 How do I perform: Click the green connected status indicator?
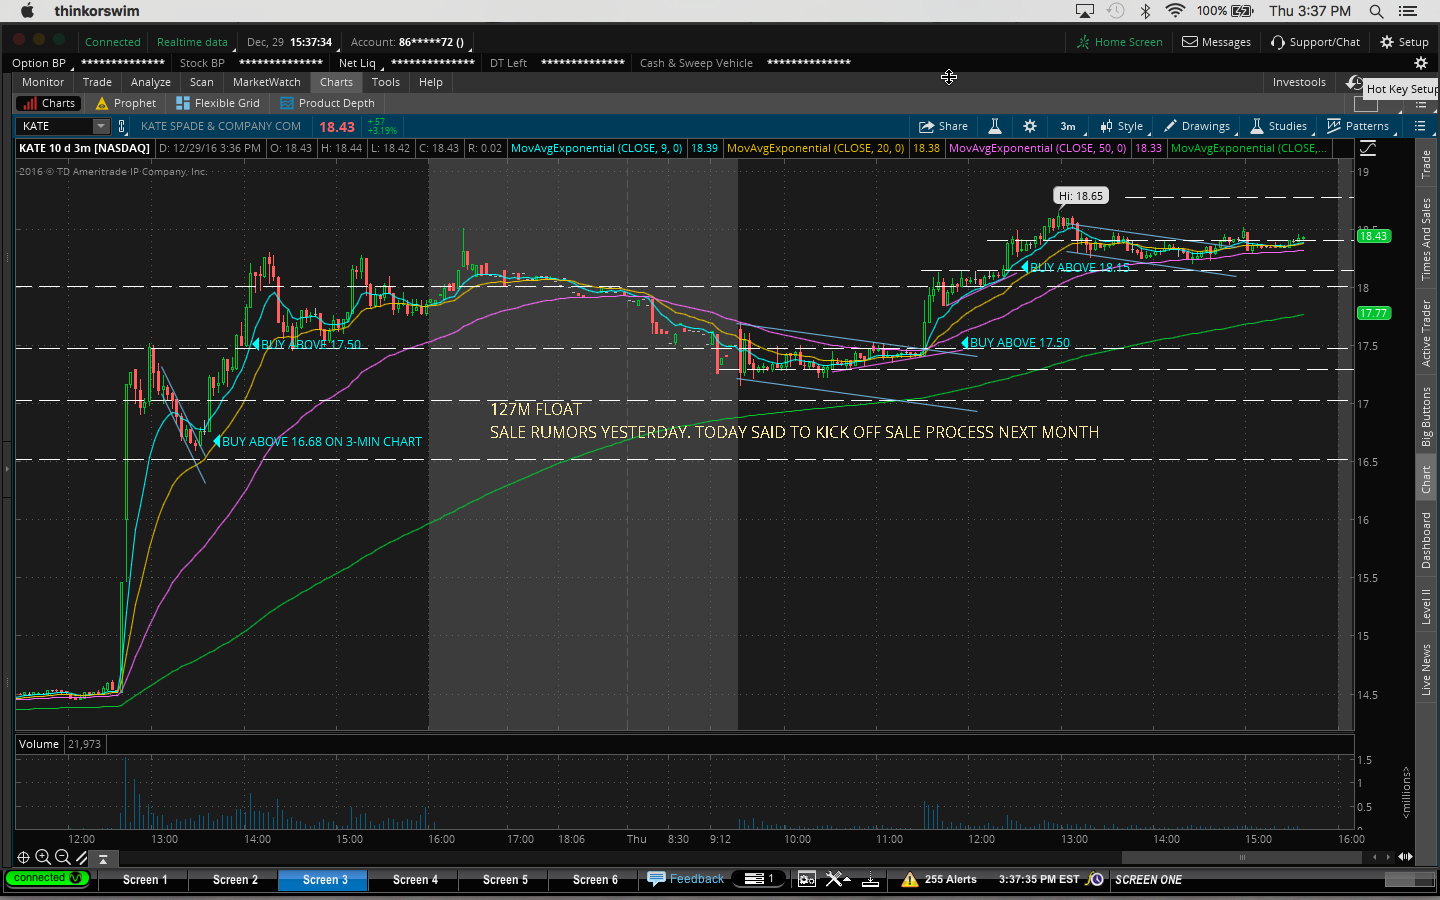(47, 879)
